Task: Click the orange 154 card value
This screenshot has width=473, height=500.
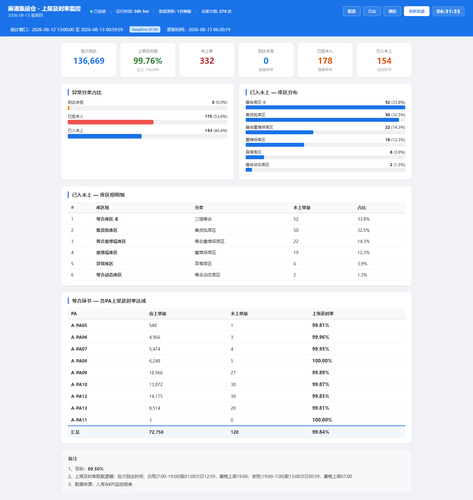Action: (384, 61)
